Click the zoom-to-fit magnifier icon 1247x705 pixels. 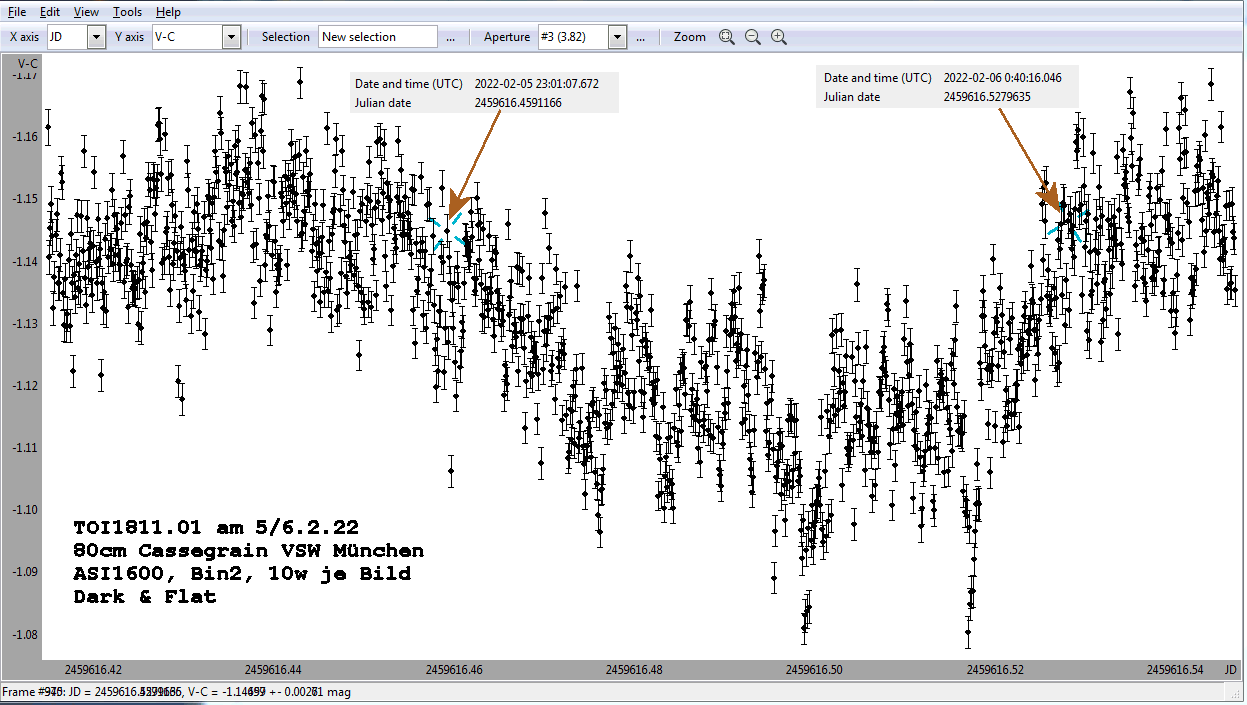pyautogui.click(x=727, y=37)
